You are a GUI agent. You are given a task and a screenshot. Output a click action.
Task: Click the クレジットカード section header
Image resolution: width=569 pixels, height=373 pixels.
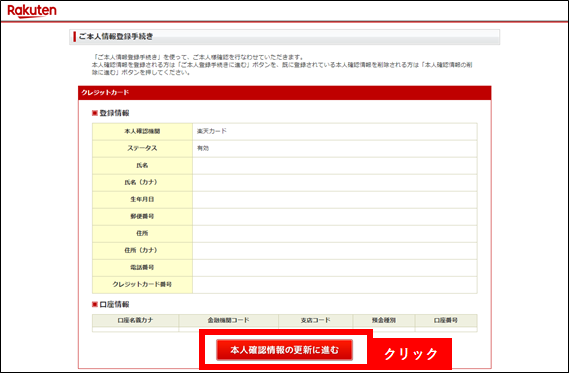coord(284,93)
